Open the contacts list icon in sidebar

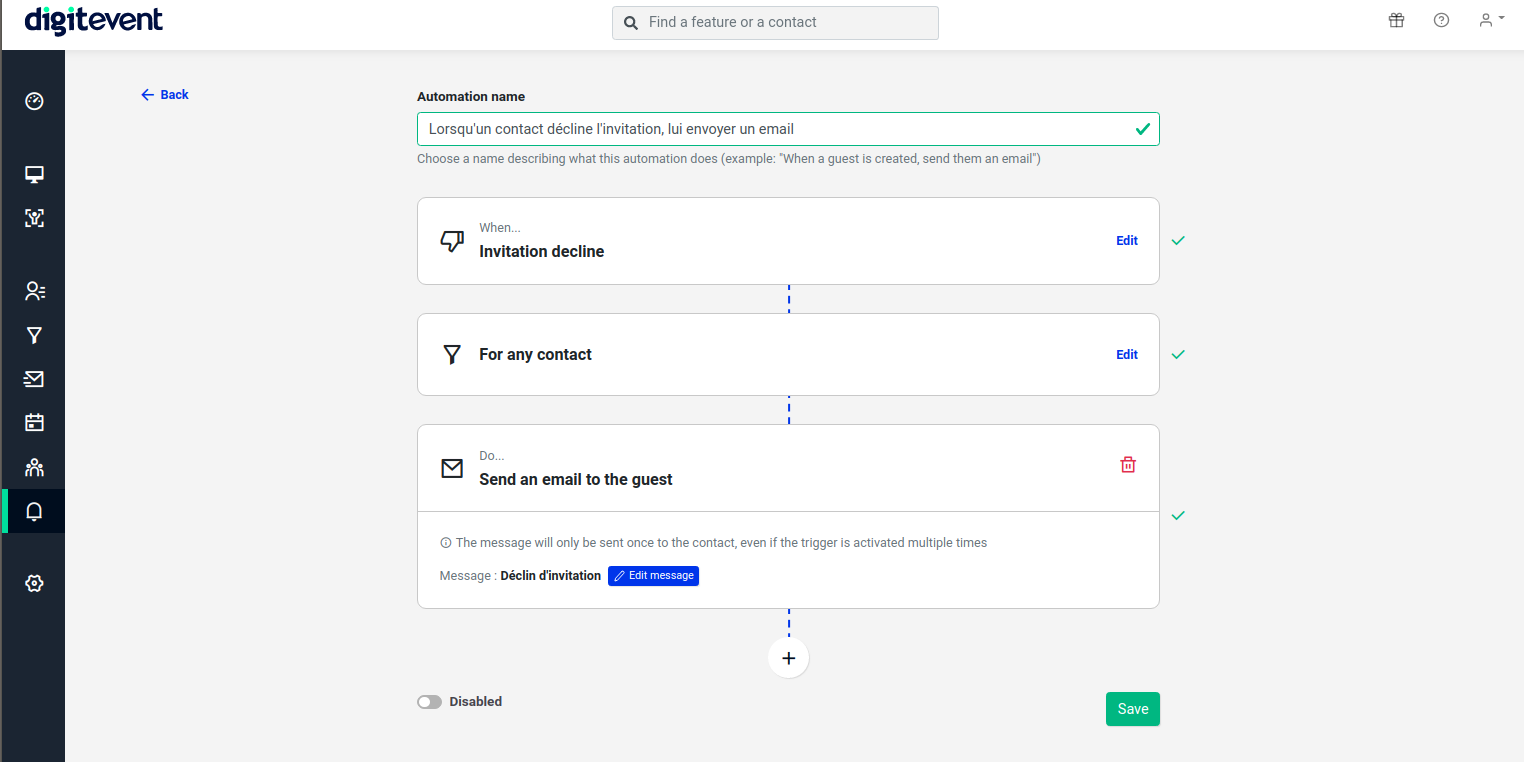coord(34,291)
